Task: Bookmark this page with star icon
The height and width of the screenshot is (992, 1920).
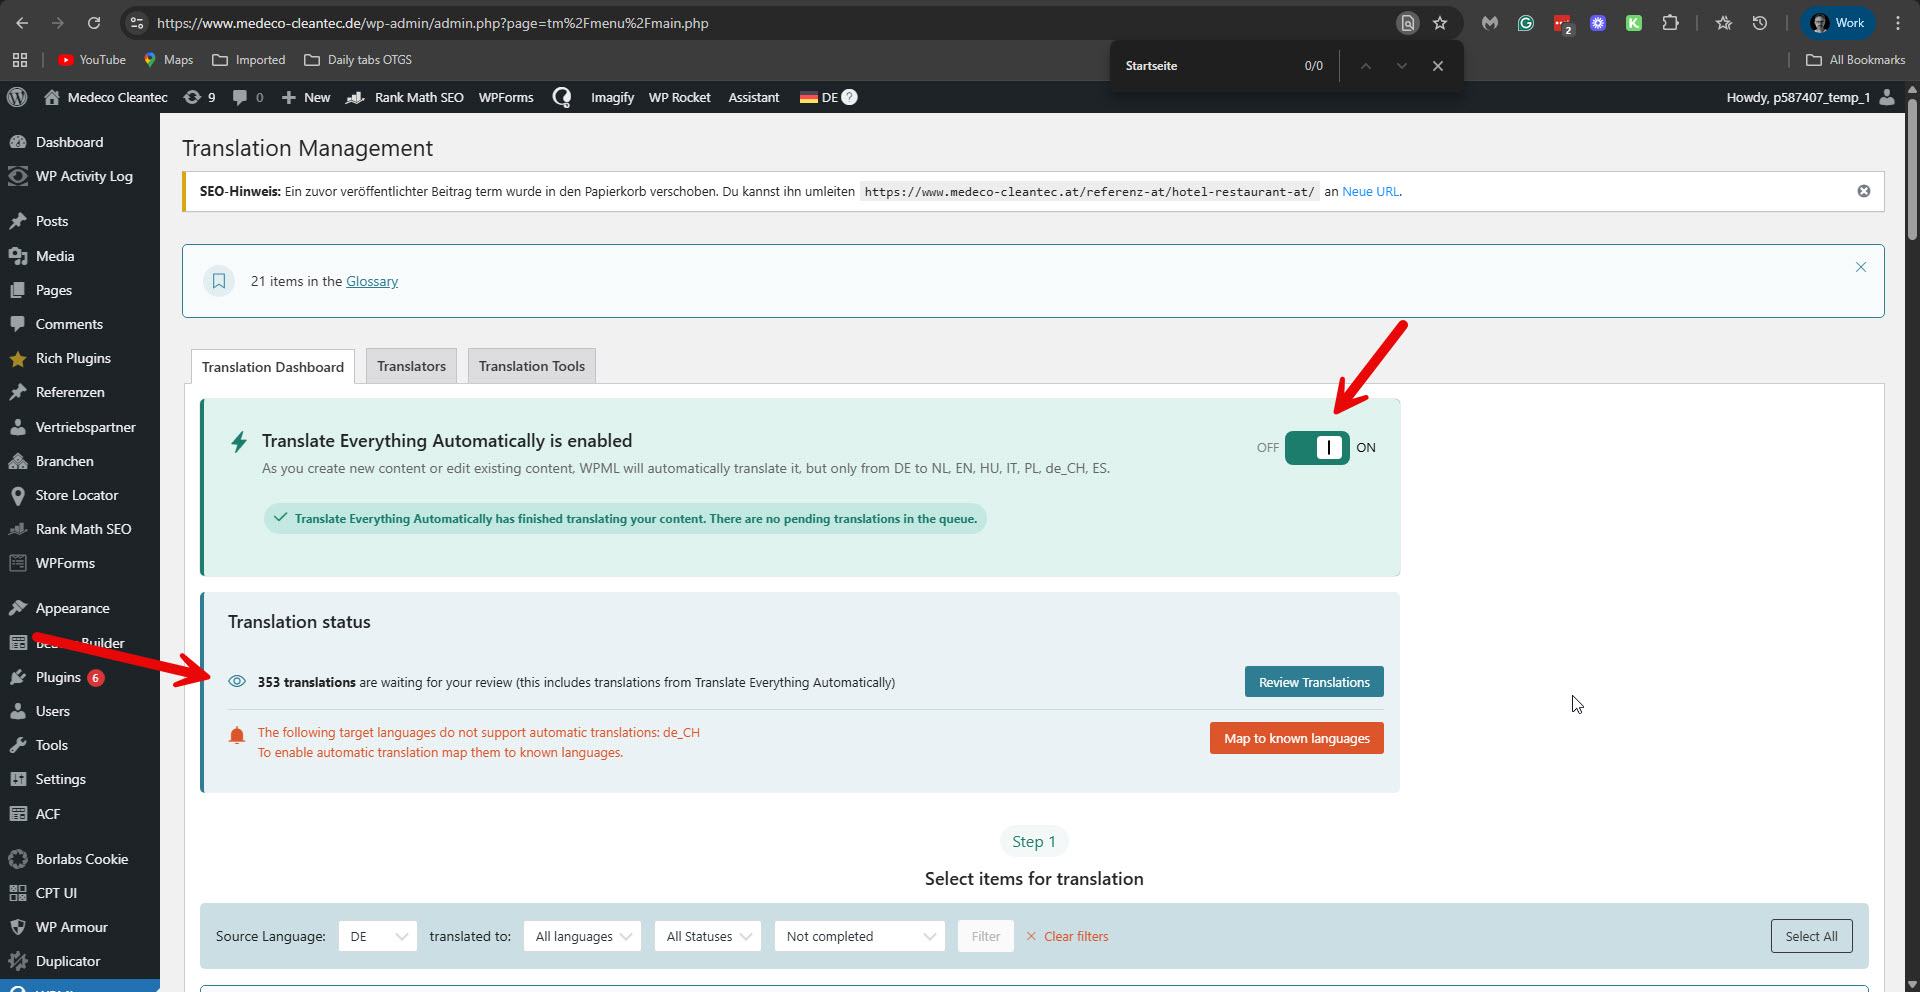Action: (x=1440, y=23)
